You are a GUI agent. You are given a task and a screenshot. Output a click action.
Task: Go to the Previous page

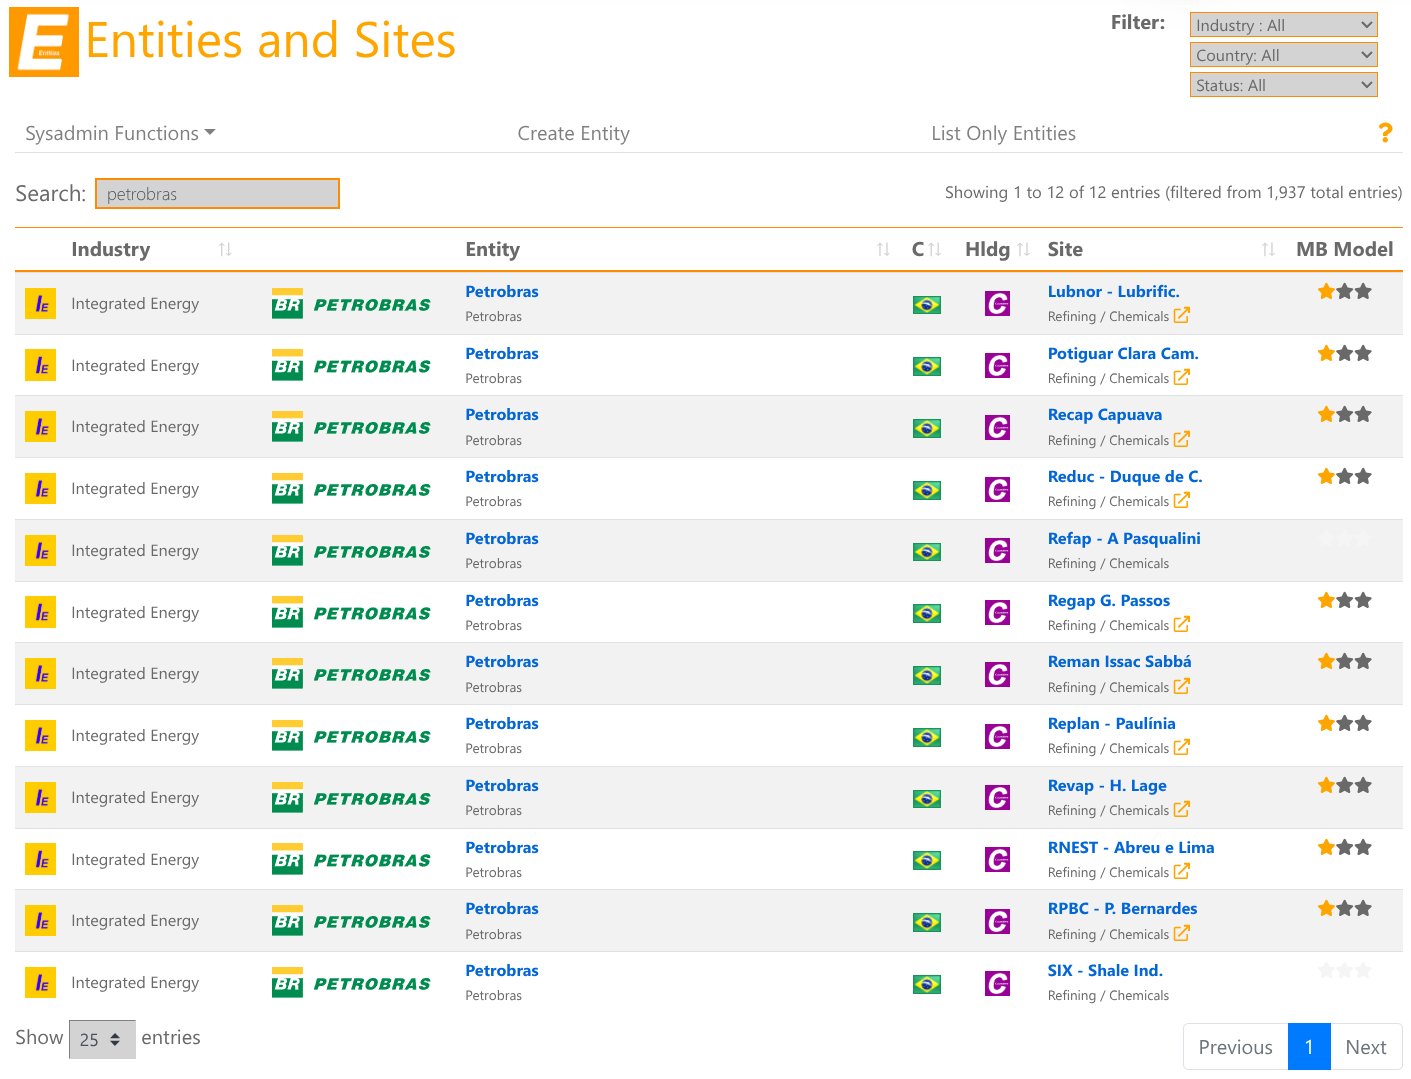point(1235,1047)
